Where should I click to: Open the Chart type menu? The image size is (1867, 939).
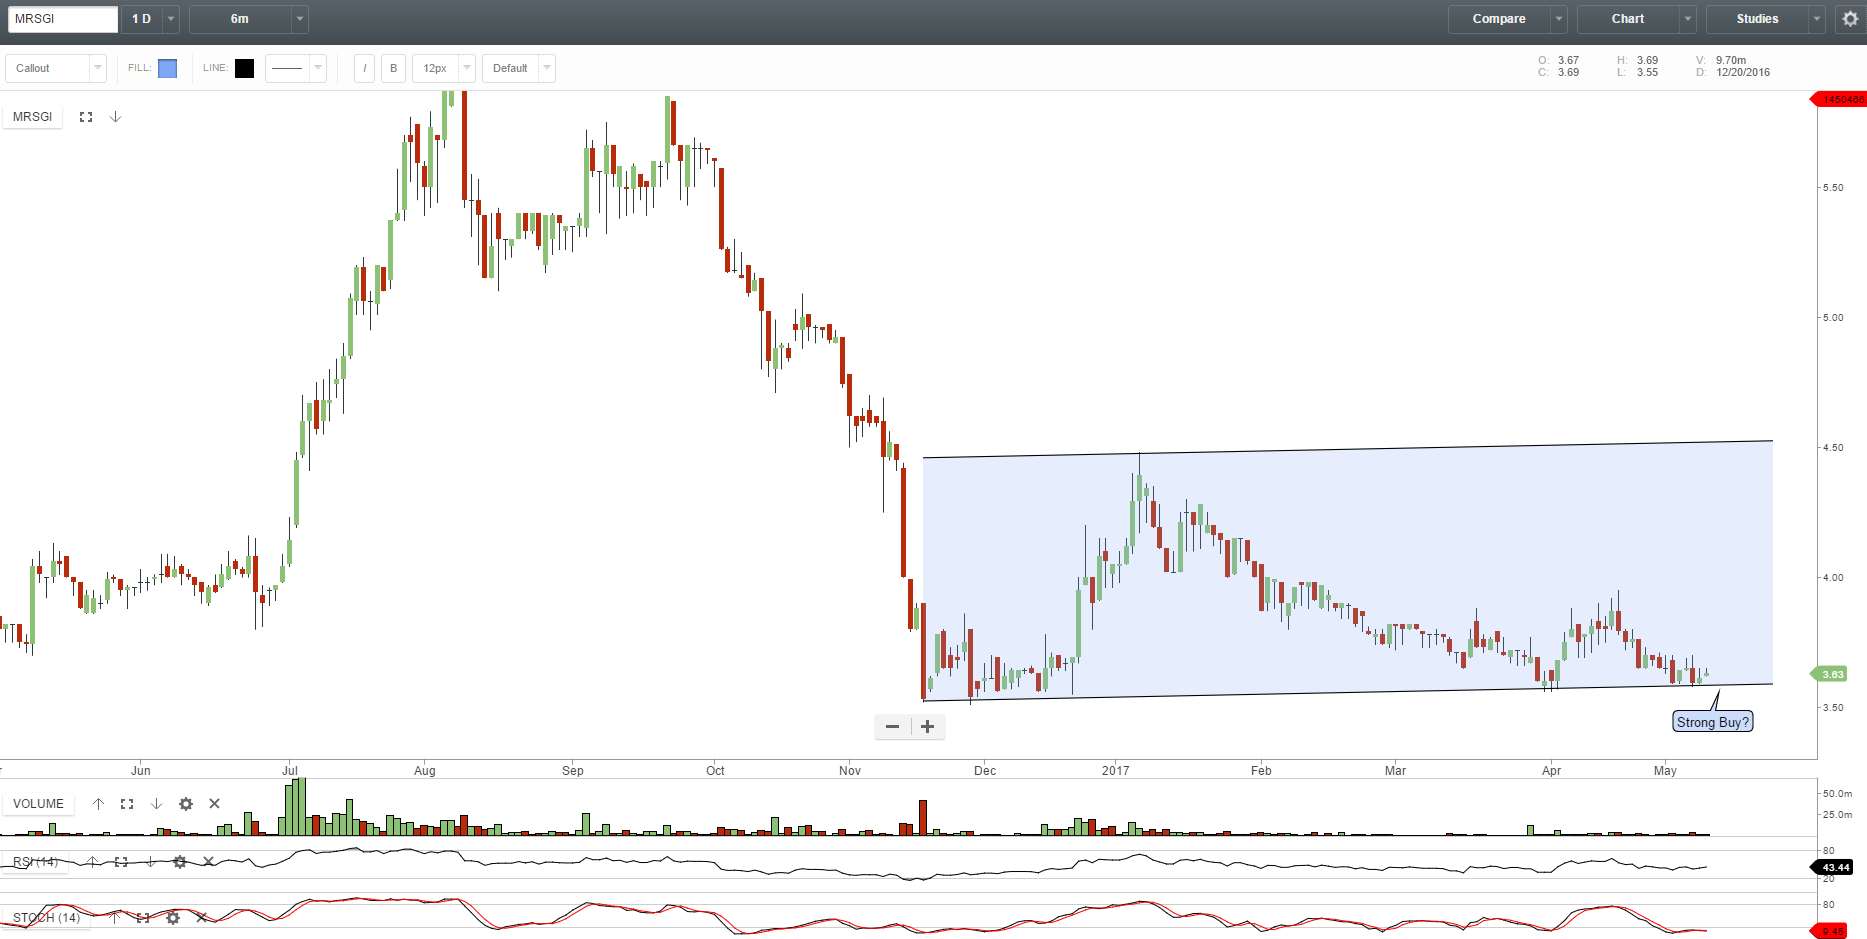coord(1627,19)
